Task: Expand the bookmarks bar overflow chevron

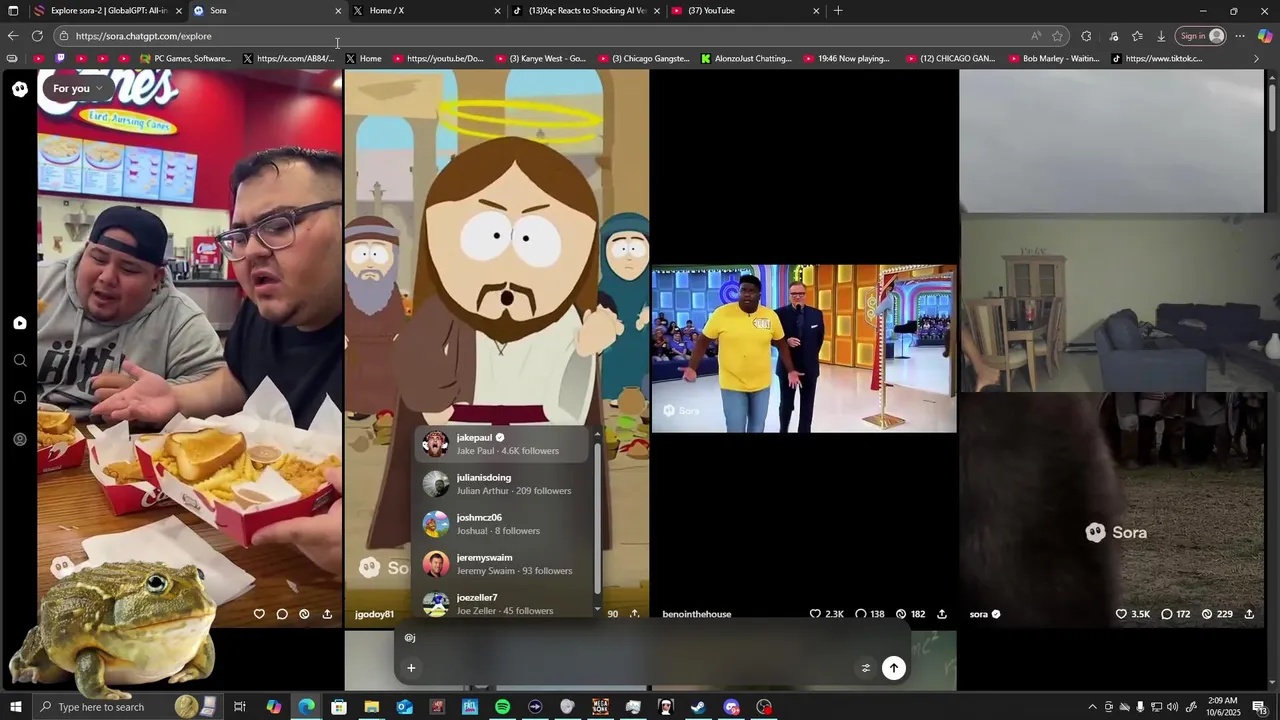Action: point(1256,58)
